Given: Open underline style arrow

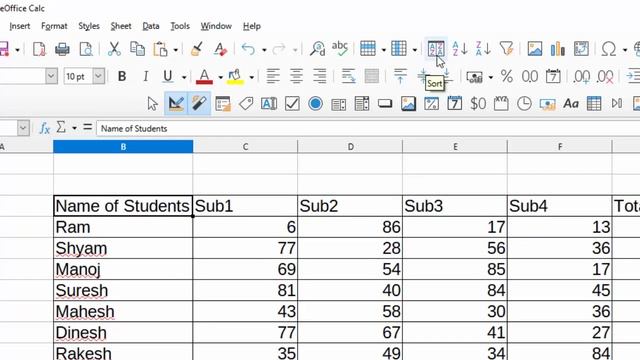Looking at the screenshot, I should pos(184,77).
